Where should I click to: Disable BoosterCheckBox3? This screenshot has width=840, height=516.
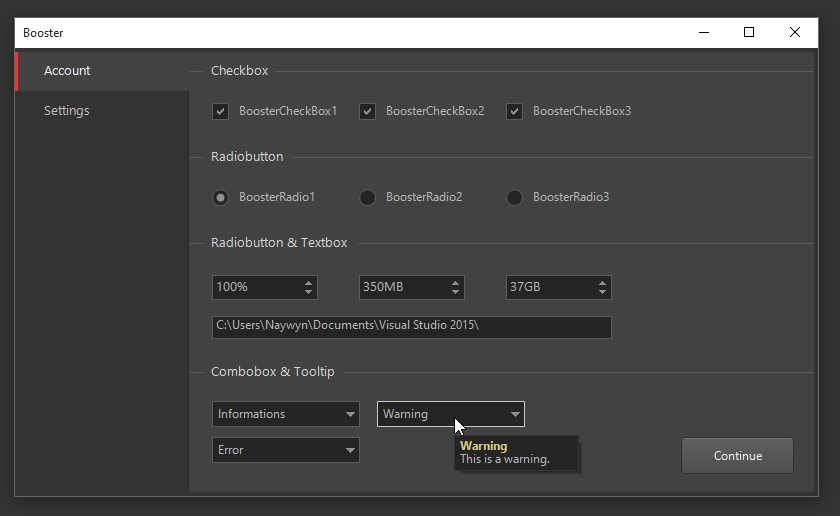point(514,111)
